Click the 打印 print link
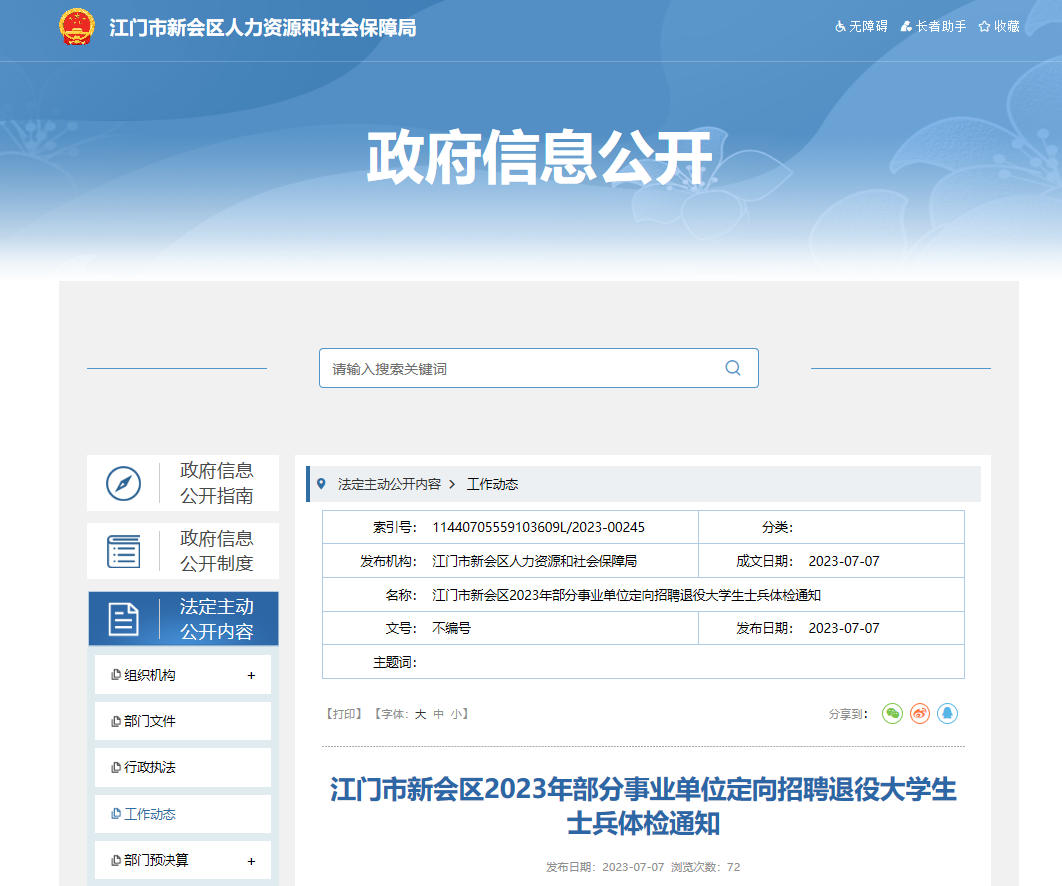This screenshot has height=886, width=1062. pos(344,714)
